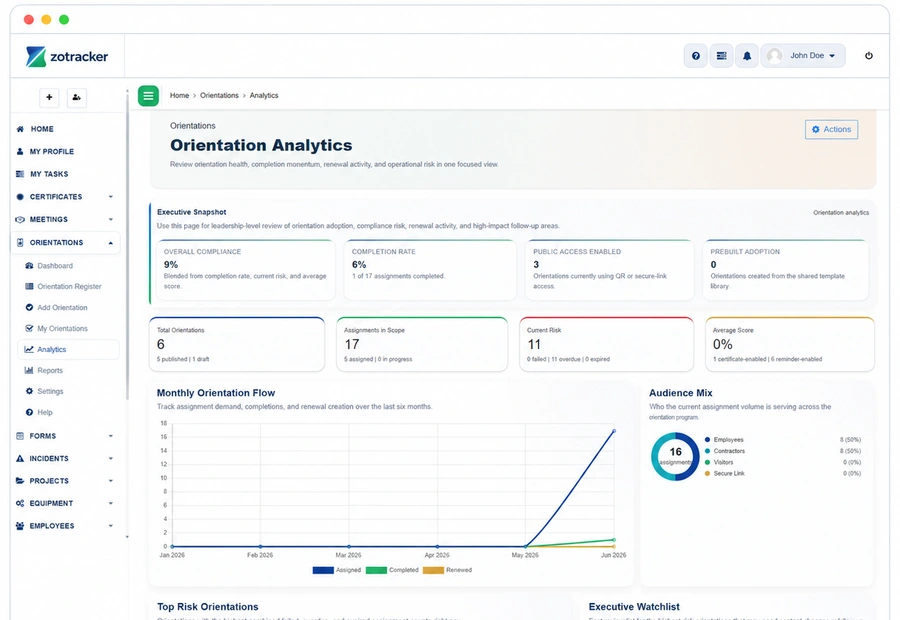Click the power logout icon
Viewport: 900px width, 620px height.
tap(869, 56)
